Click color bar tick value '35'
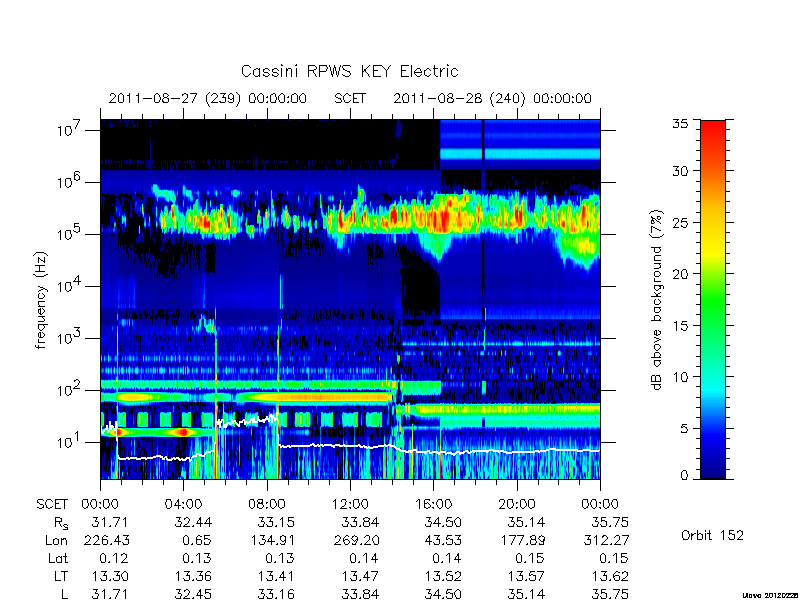Screen dimensions: 800x600 tap(680, 124)
